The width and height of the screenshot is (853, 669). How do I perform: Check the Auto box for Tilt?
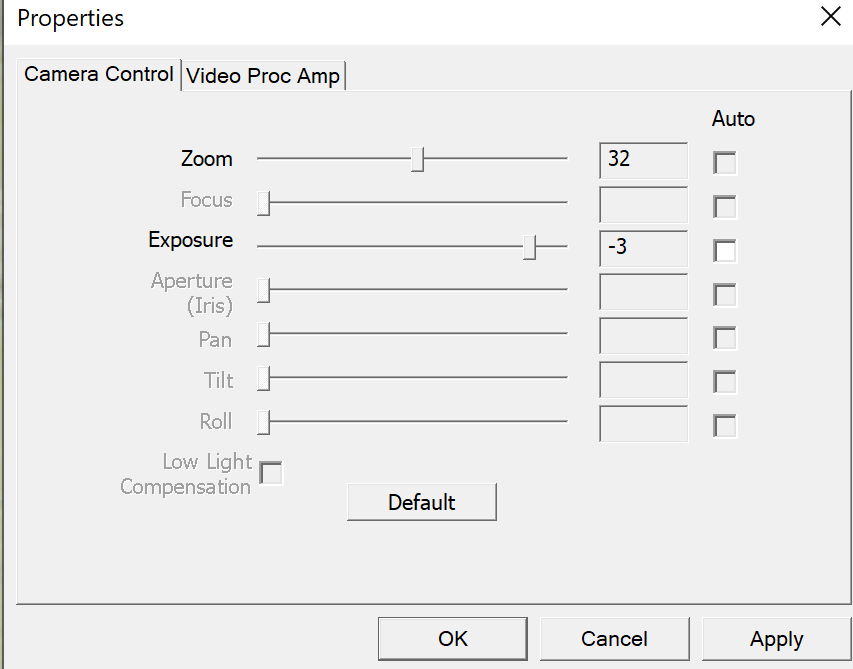(x=725, y=382)
